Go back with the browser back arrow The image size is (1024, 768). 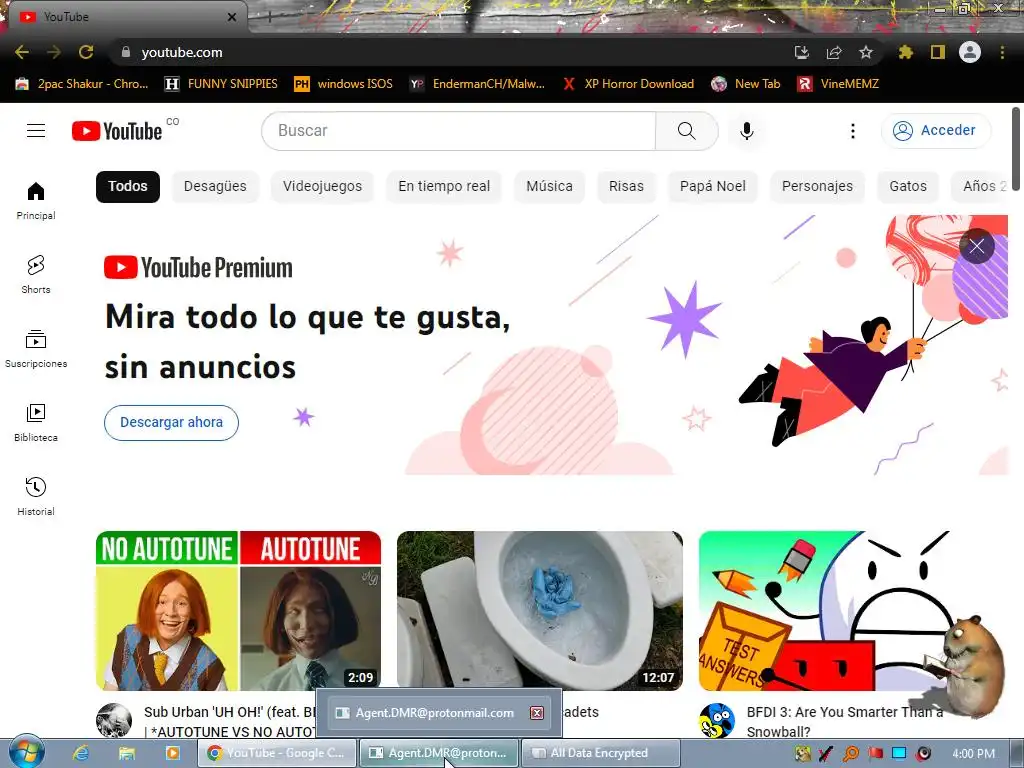pos(22,52)
